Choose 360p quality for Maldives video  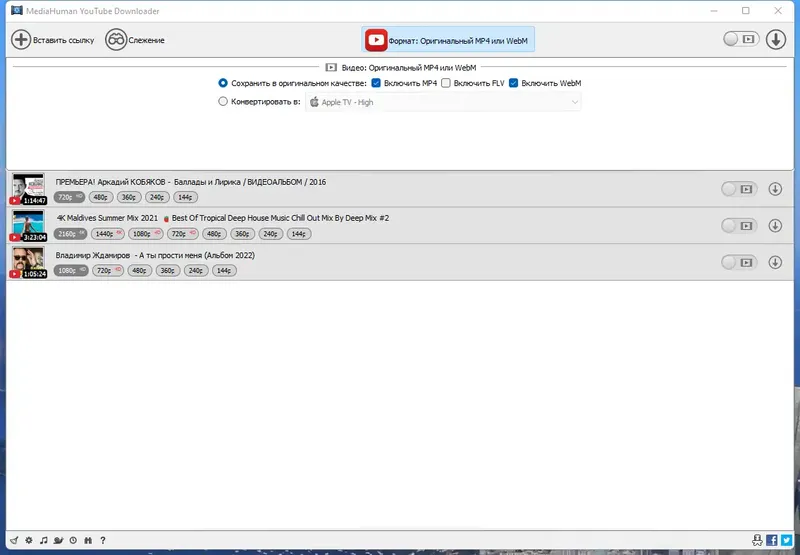coord(242,234)
